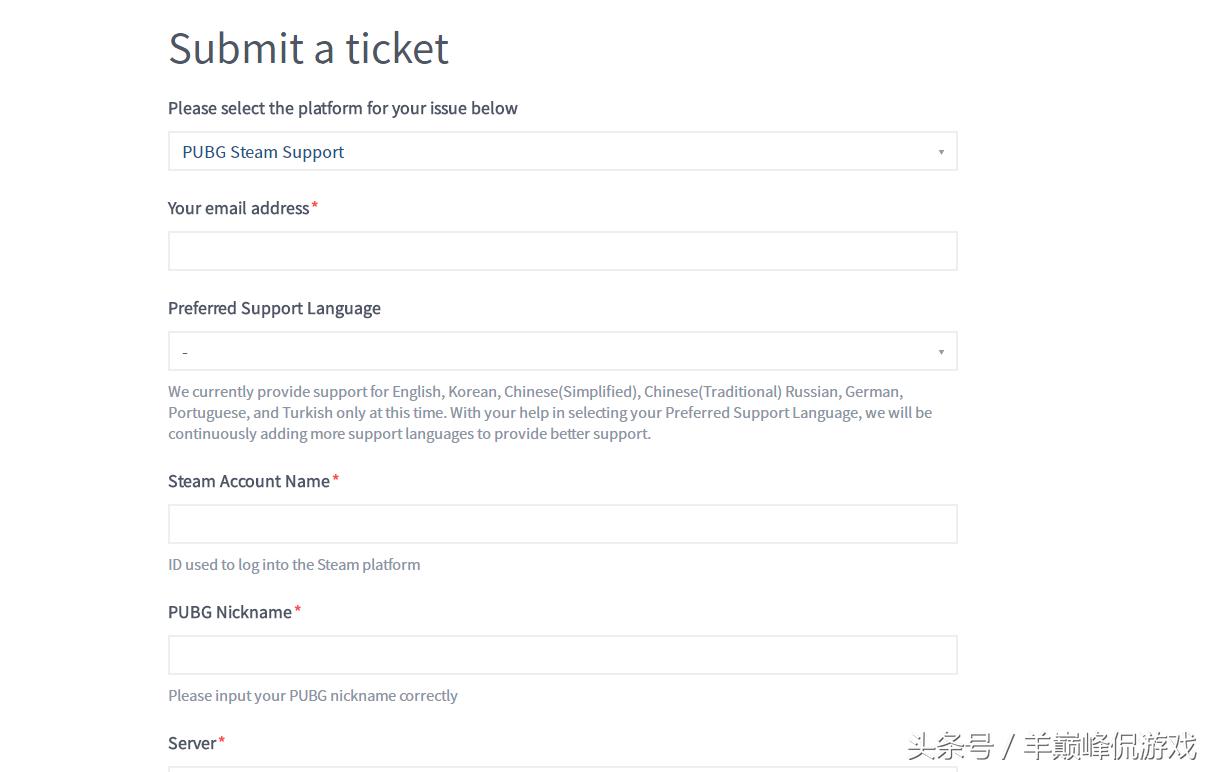Click the Steam platform ID hint text

pos(294,565)
